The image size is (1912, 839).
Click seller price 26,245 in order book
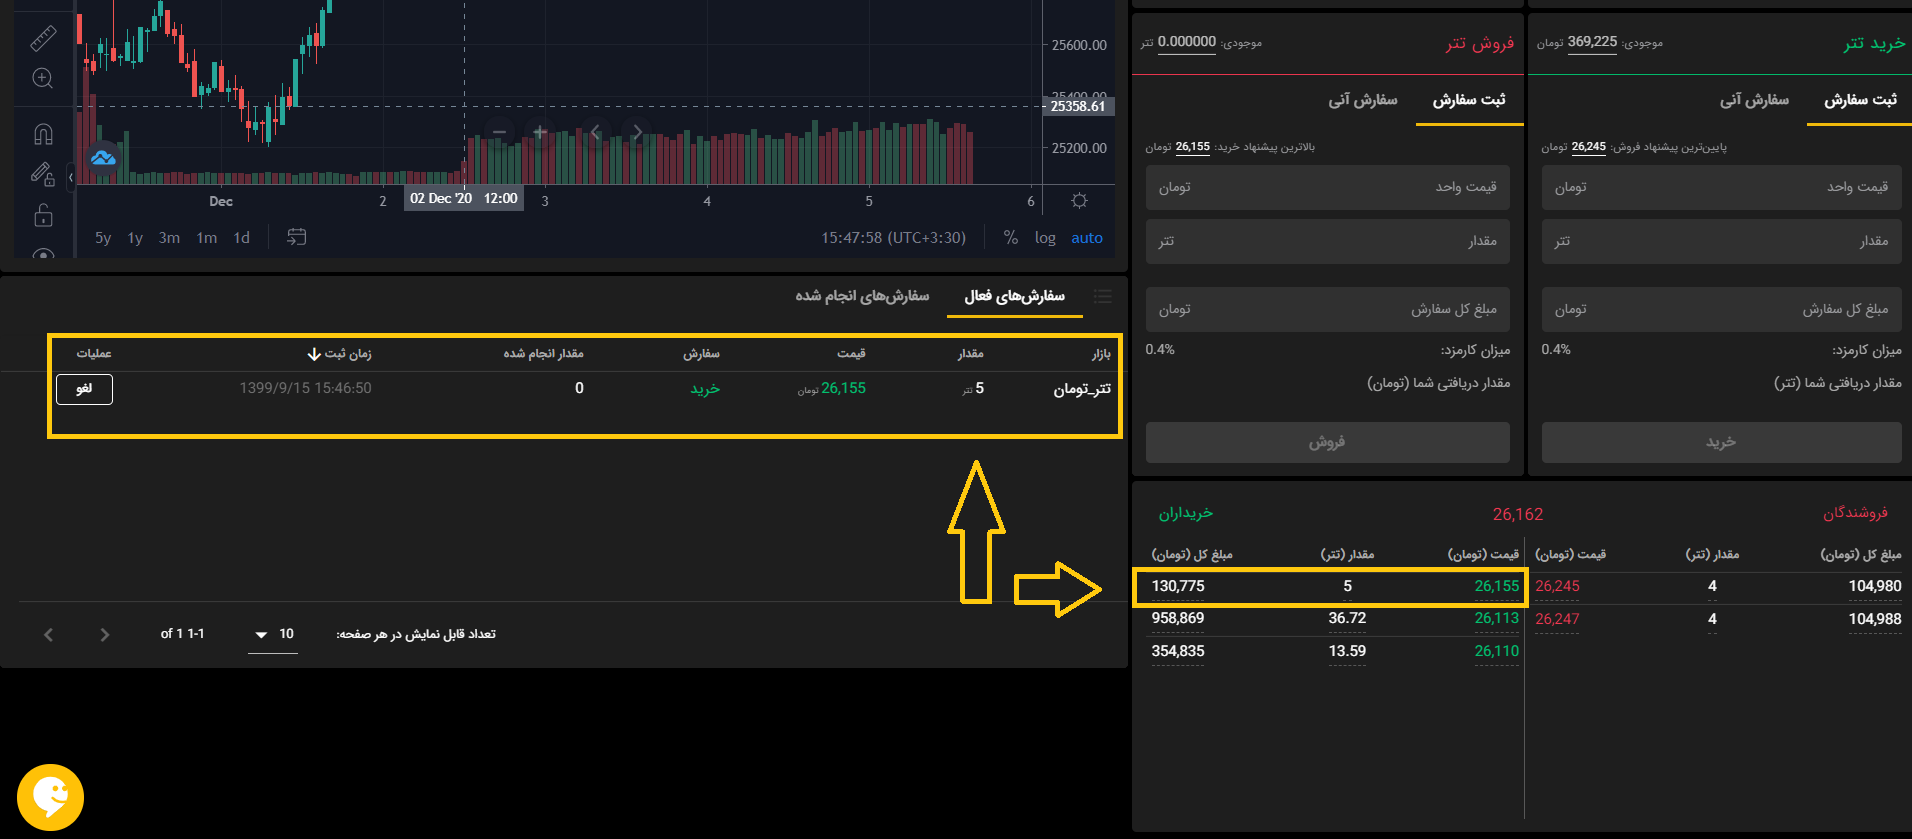[1558, 586]
